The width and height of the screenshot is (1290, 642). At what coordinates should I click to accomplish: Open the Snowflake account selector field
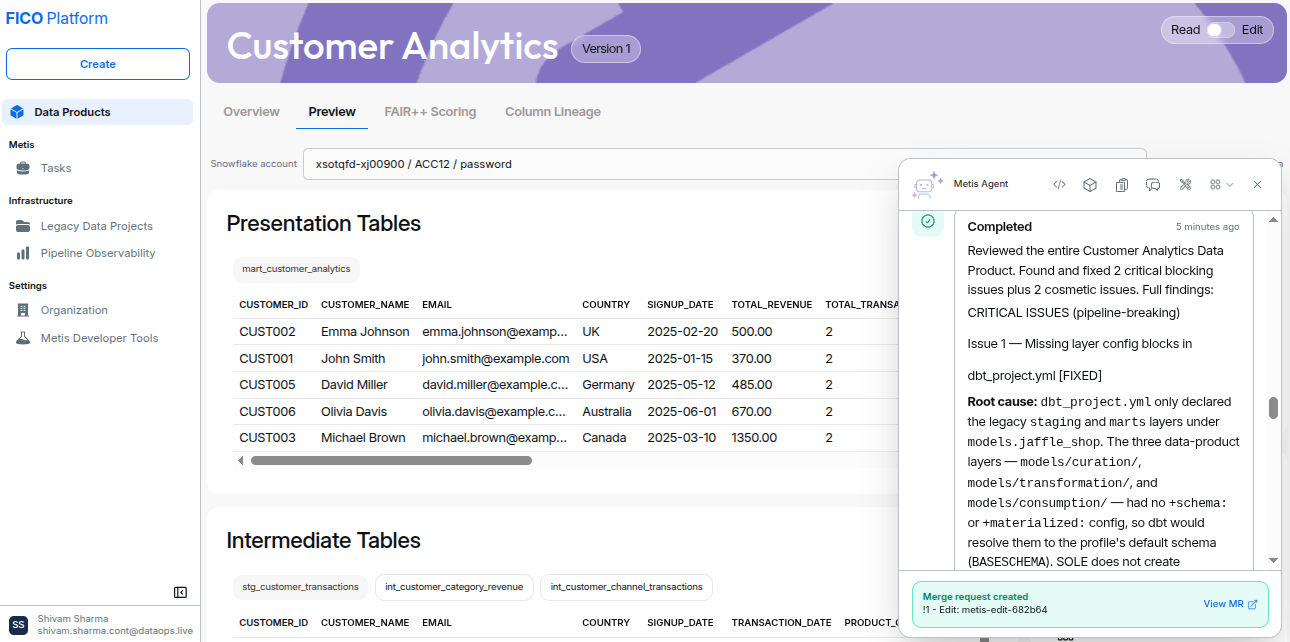click(724, 164)
